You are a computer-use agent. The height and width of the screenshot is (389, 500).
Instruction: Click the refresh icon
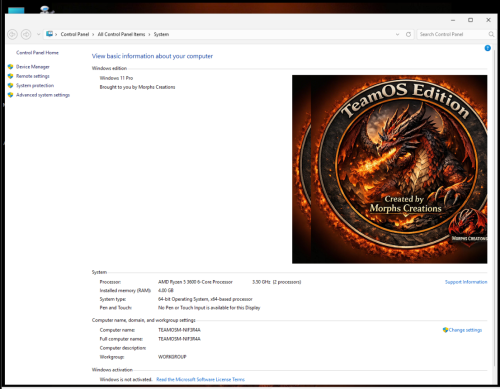408,34
